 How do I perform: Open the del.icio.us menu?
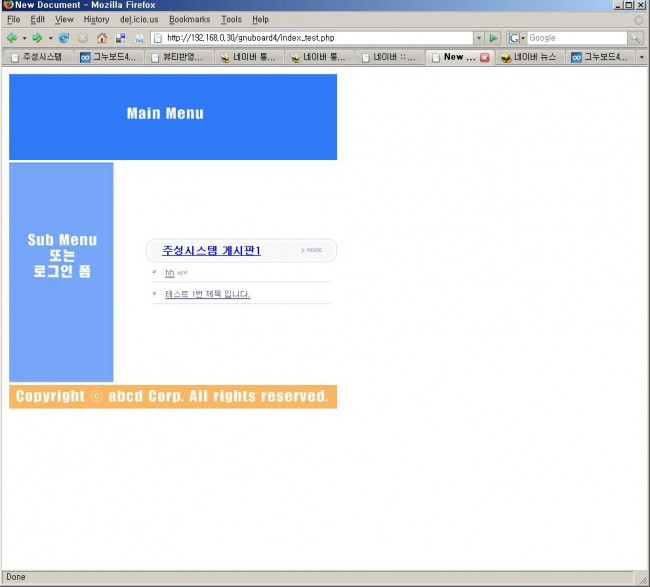(139, 19)
